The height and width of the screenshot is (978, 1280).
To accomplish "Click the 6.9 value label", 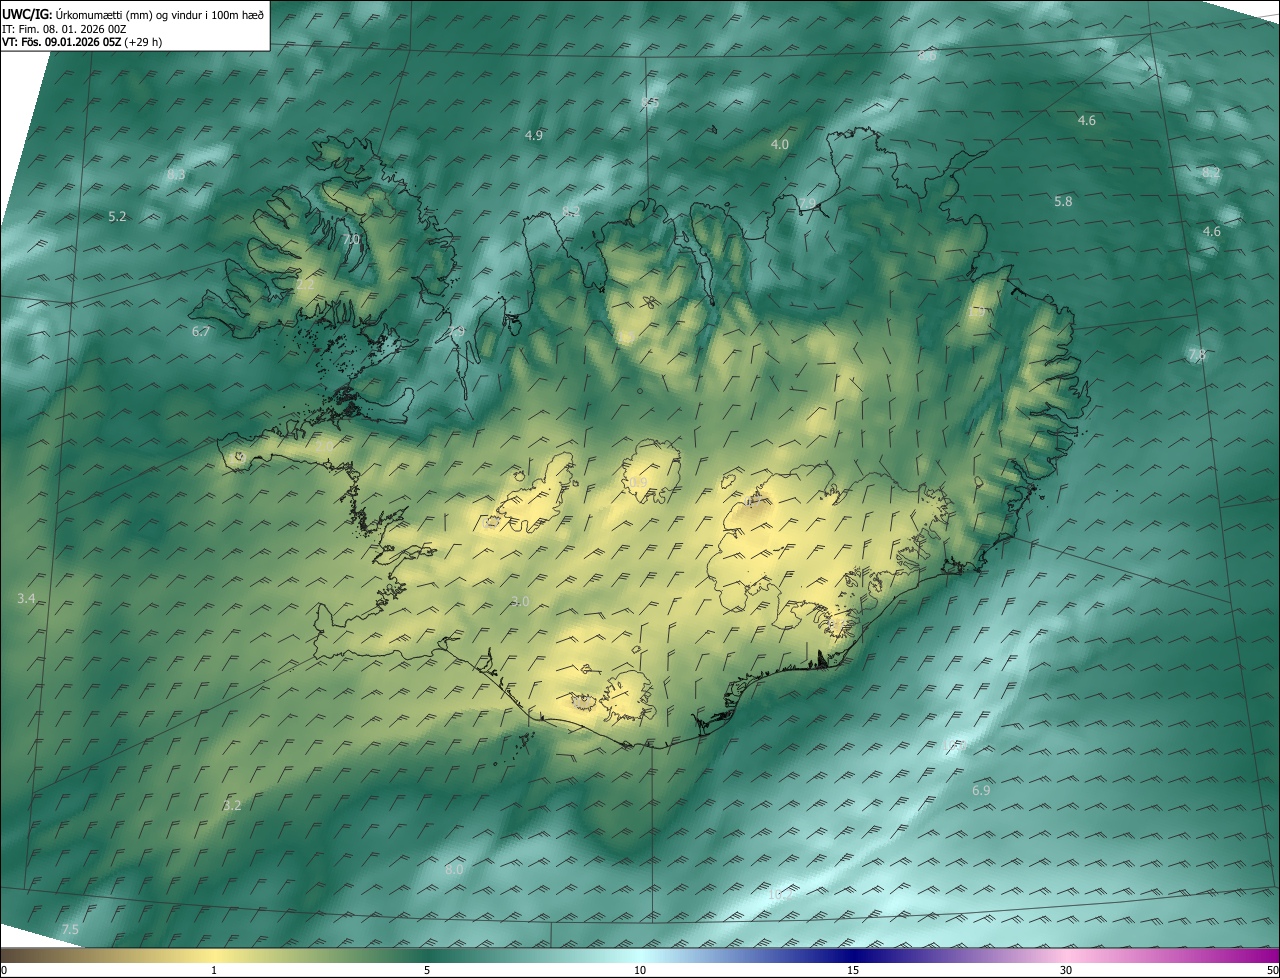I will [981, 791].
